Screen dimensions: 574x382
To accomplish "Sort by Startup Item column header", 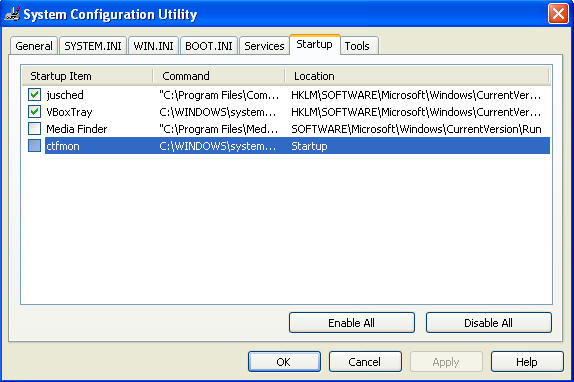I will pyautogui.click(x=87, y=76).
